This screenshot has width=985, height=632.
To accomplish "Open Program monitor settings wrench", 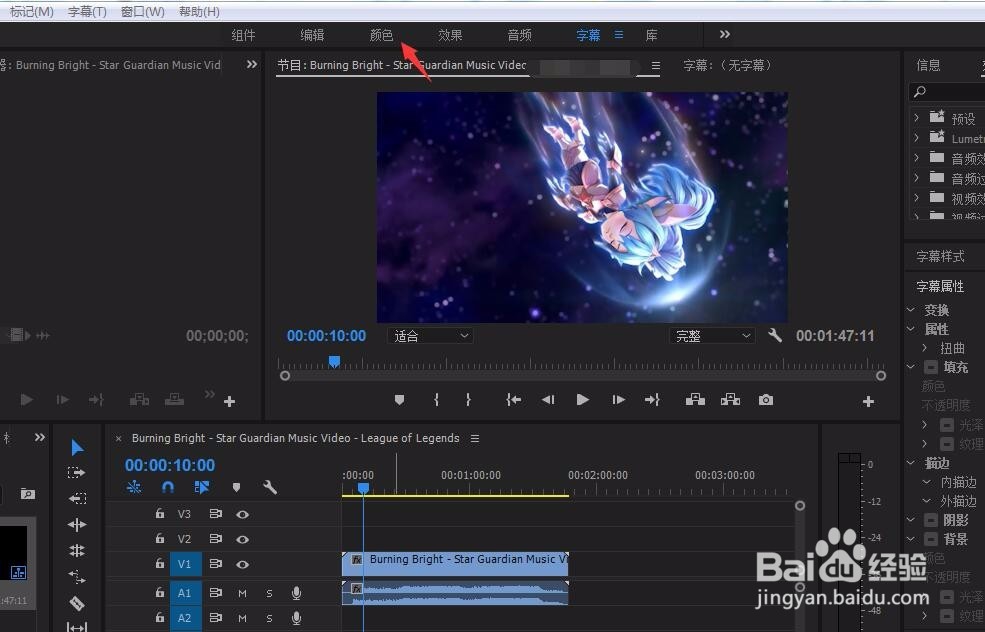I will pos(775,335).
